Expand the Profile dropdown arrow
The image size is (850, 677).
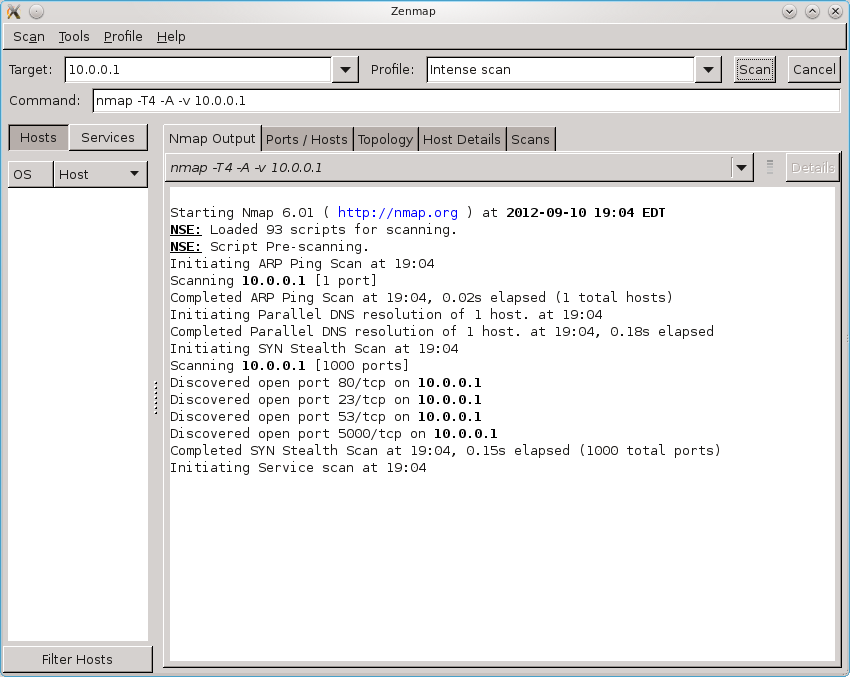click(708, 69)
